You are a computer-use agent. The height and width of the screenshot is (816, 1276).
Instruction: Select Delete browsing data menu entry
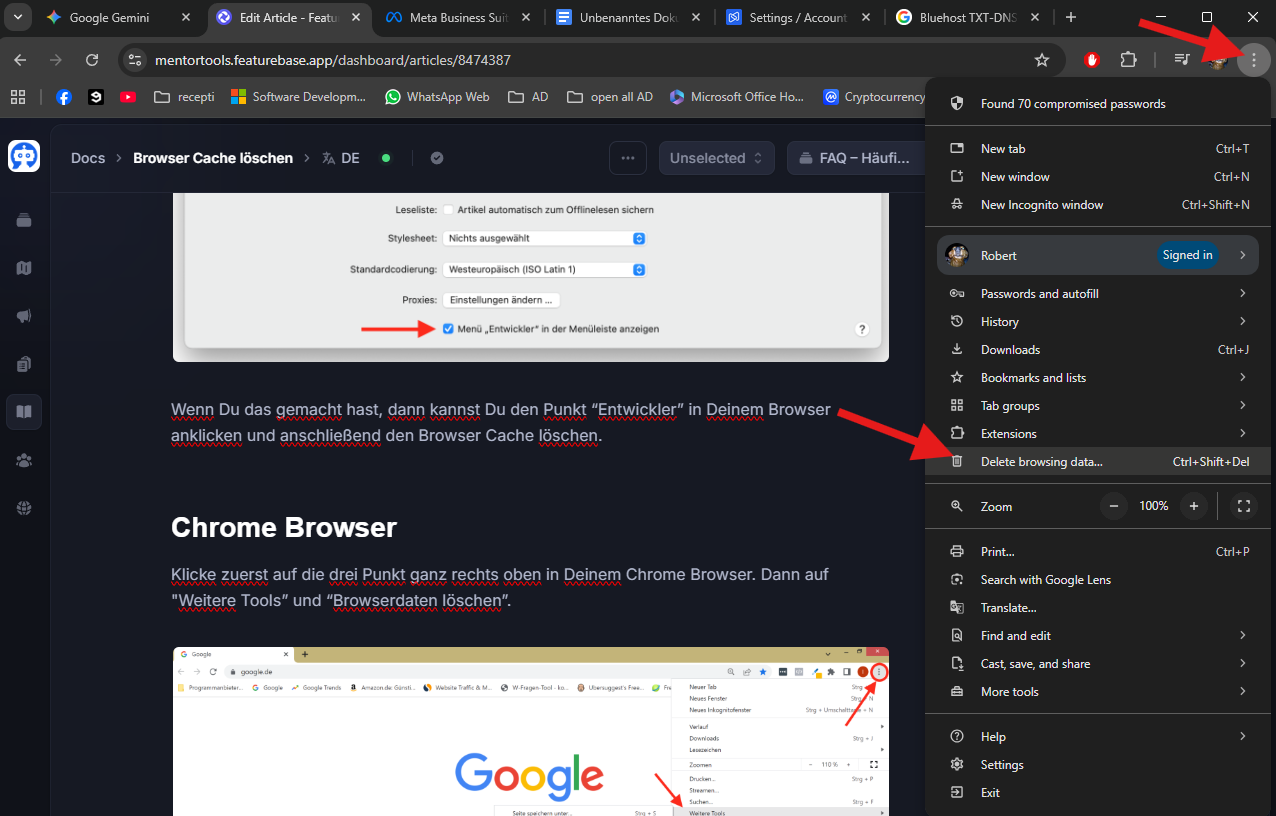tap(1098, 461)
